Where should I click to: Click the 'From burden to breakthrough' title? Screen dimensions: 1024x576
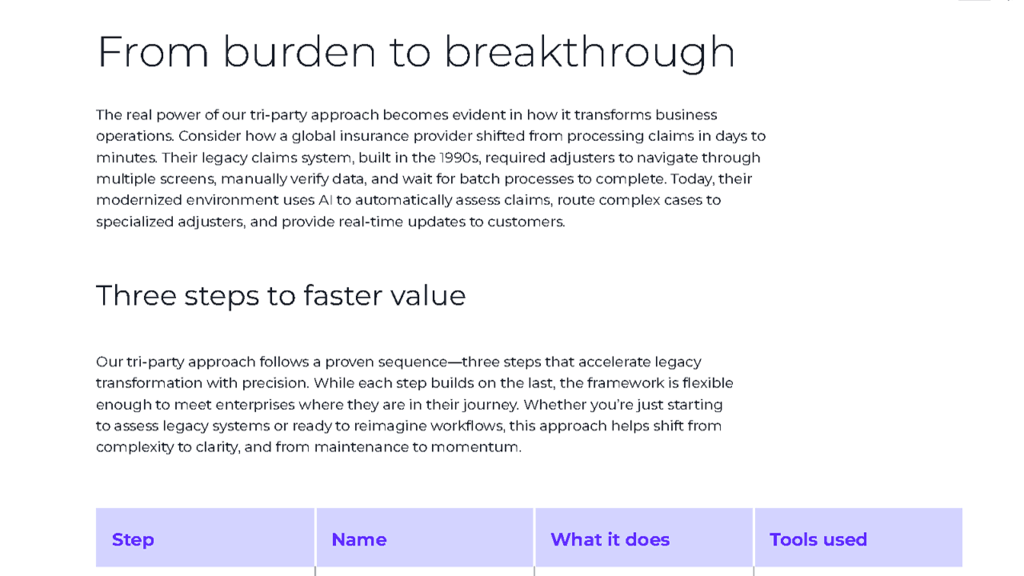(416, 52)
